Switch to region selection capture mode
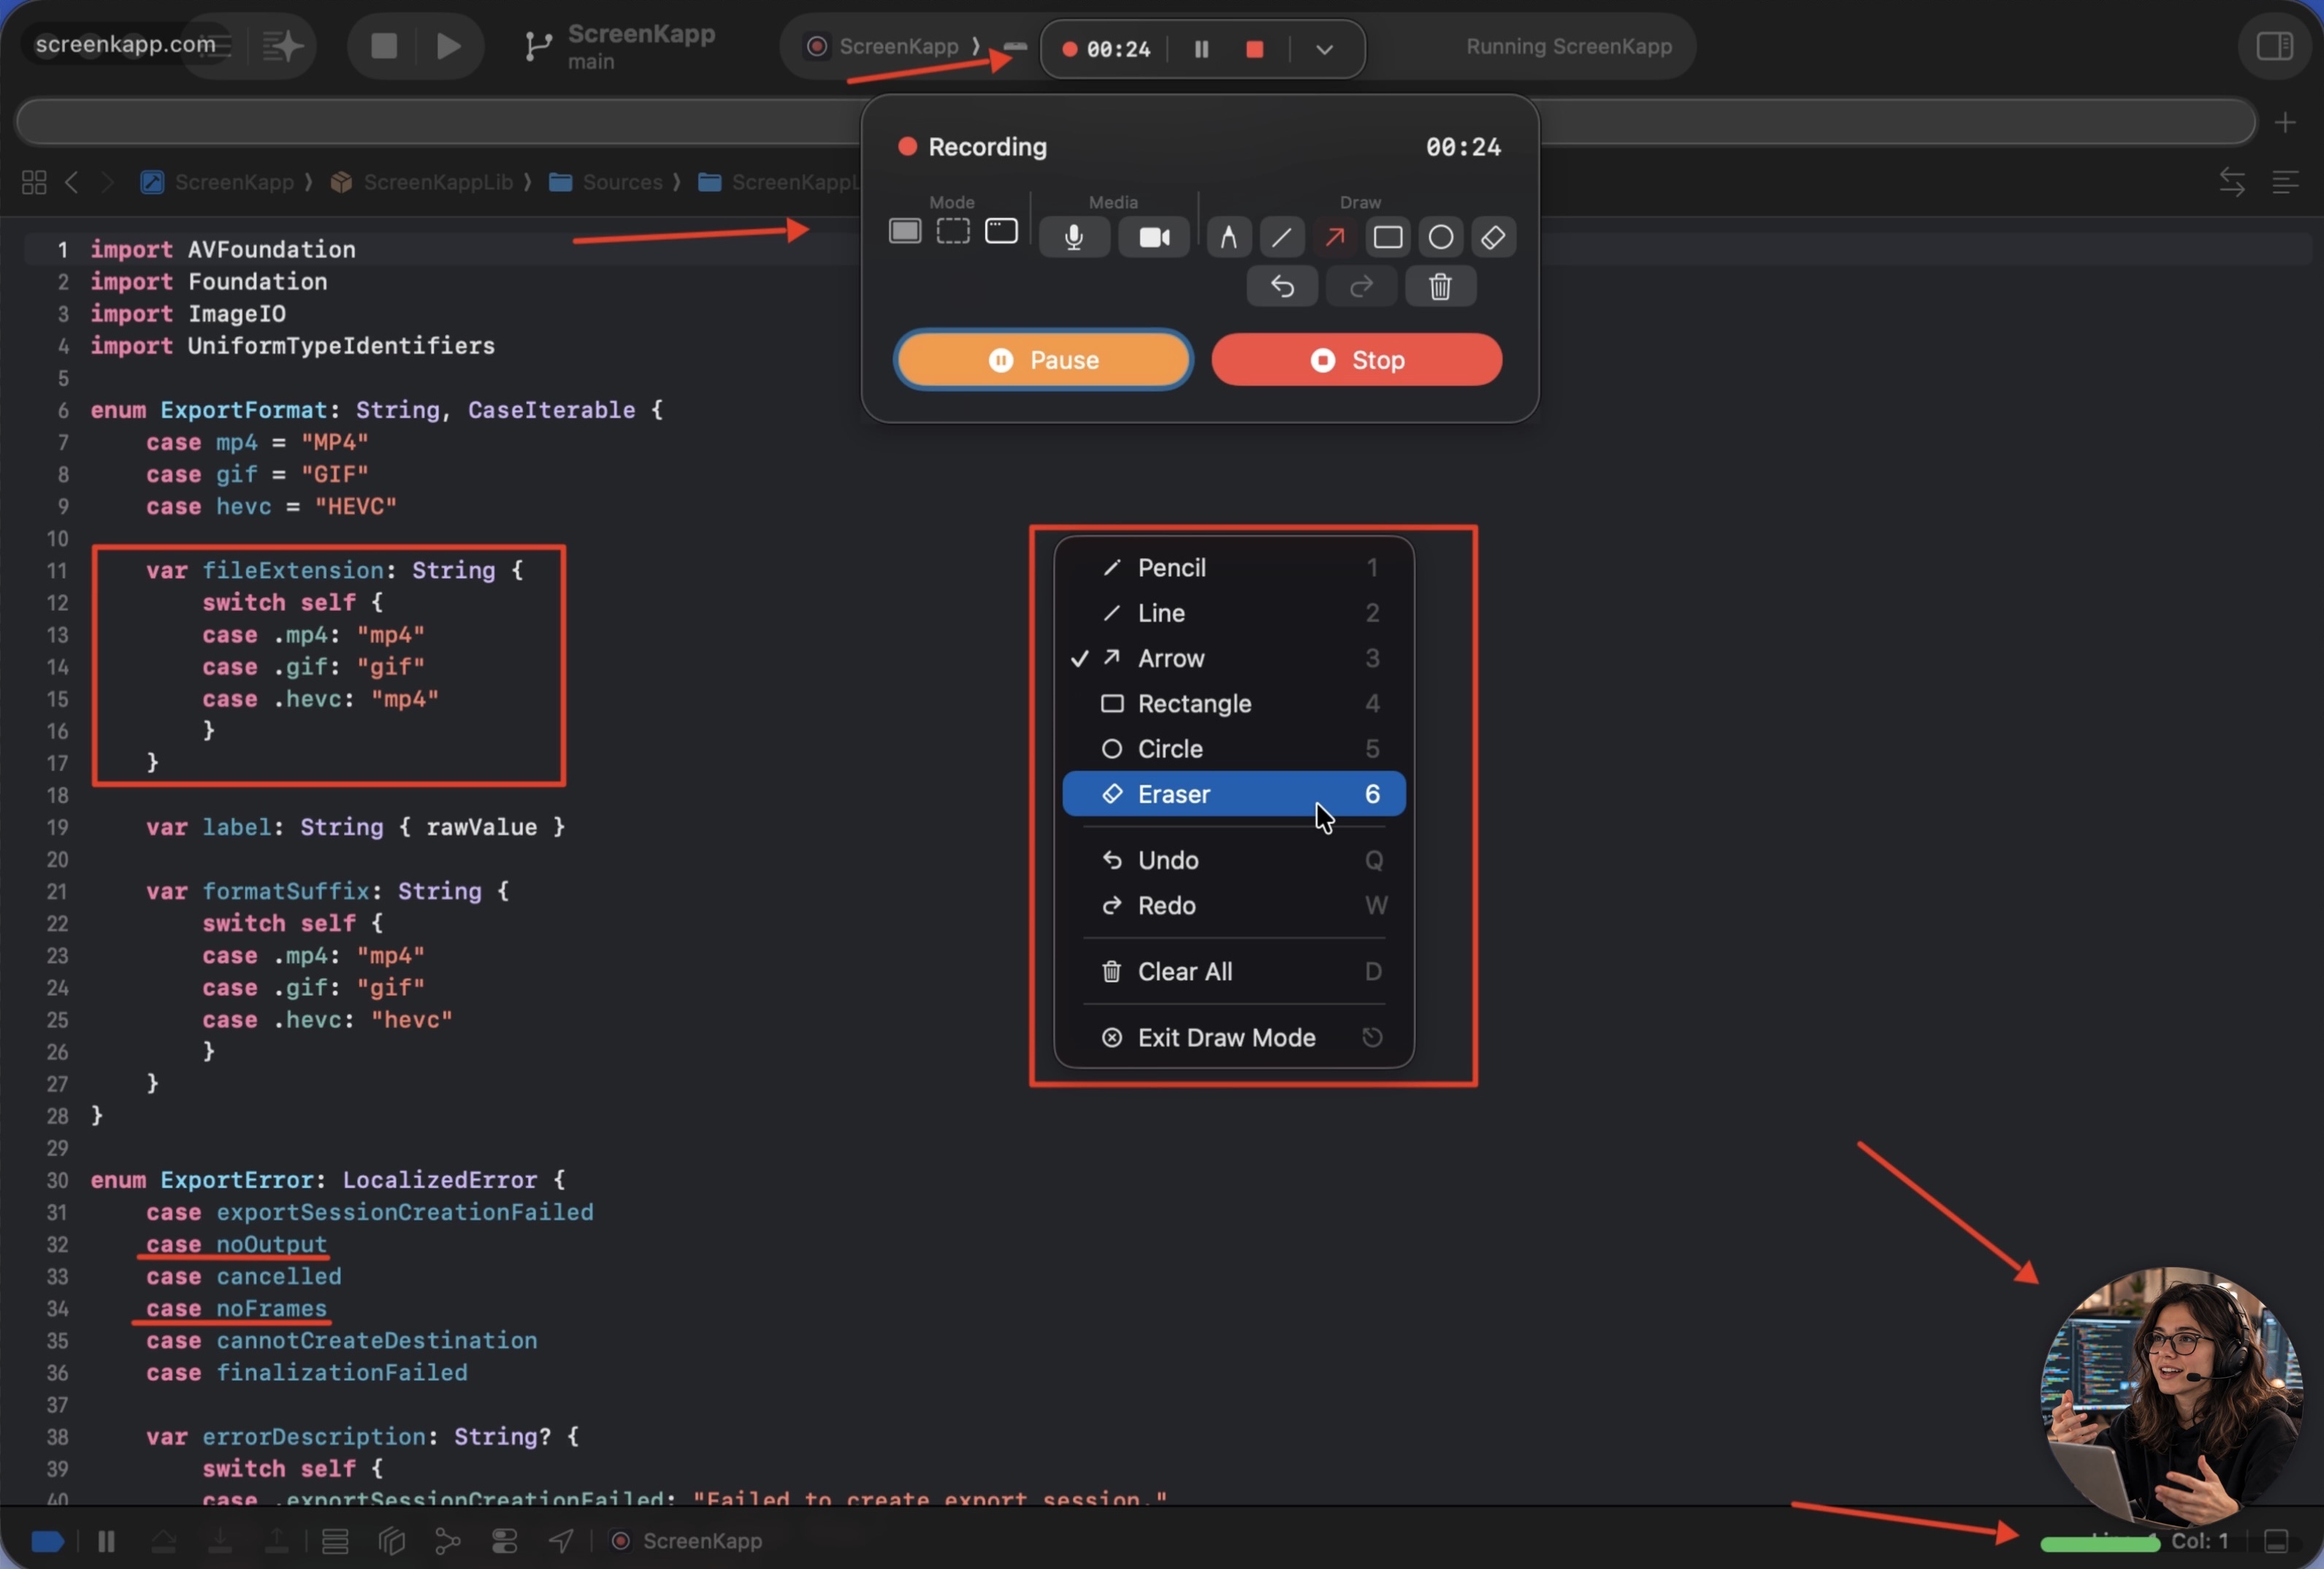This screenshot has width=2324, height=1569. [952, 232]
